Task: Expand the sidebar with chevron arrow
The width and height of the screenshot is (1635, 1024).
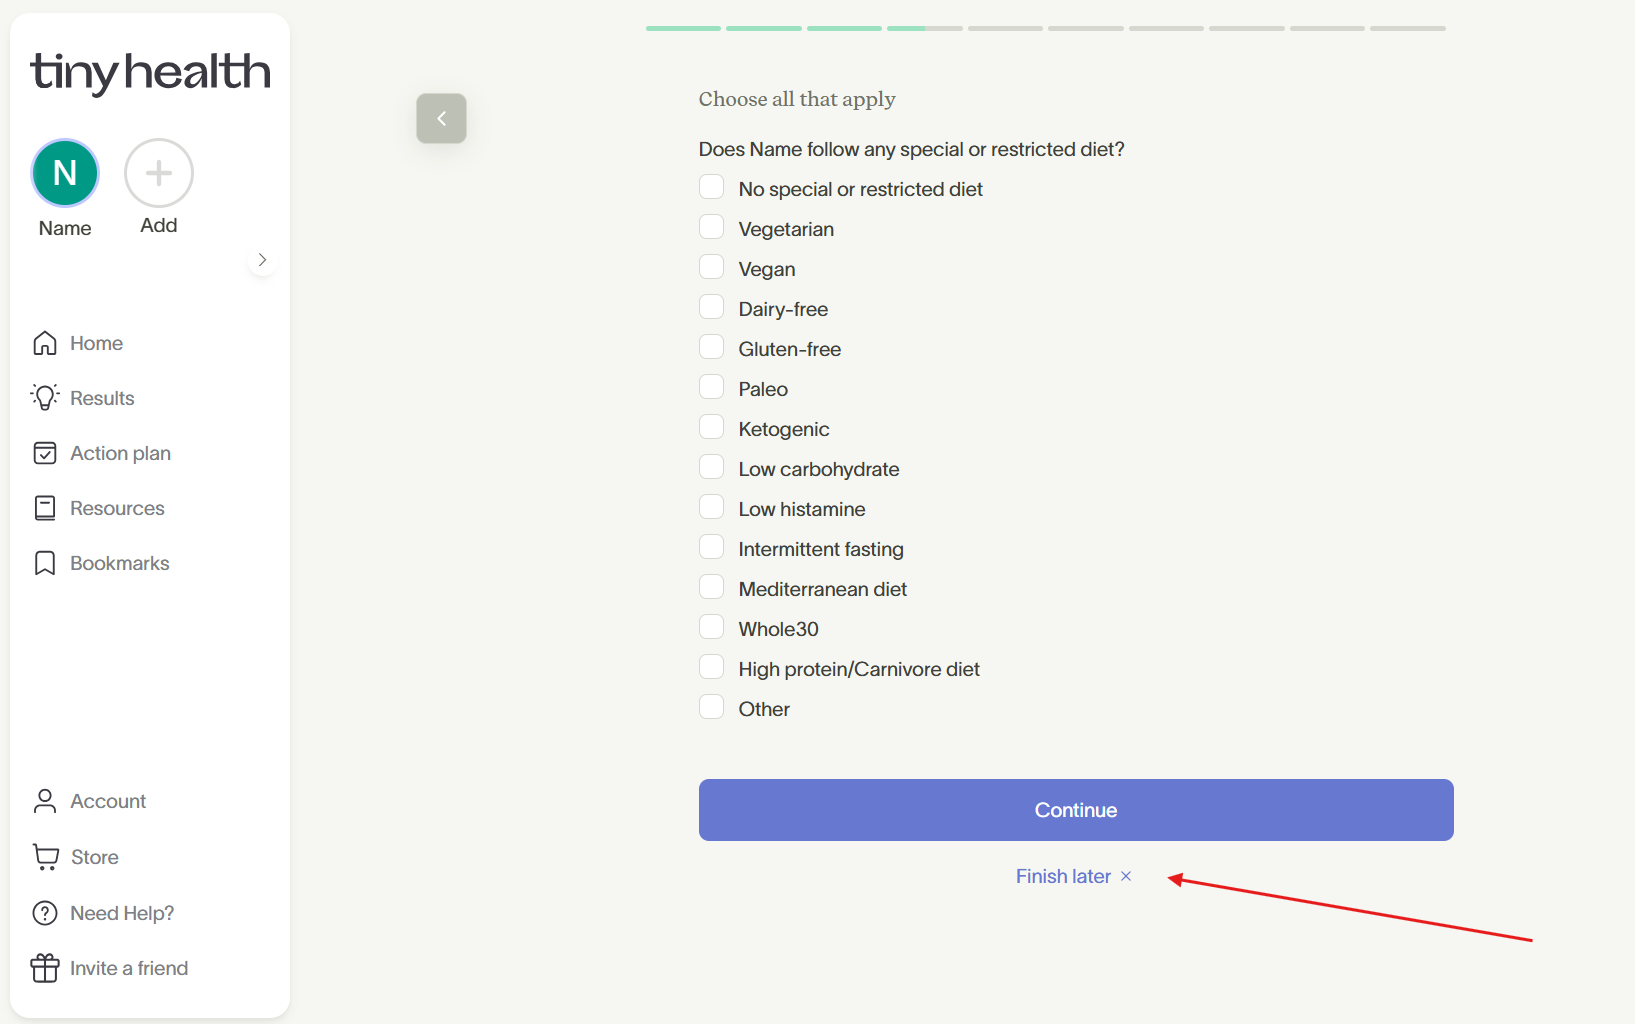Action: point(262,260)
